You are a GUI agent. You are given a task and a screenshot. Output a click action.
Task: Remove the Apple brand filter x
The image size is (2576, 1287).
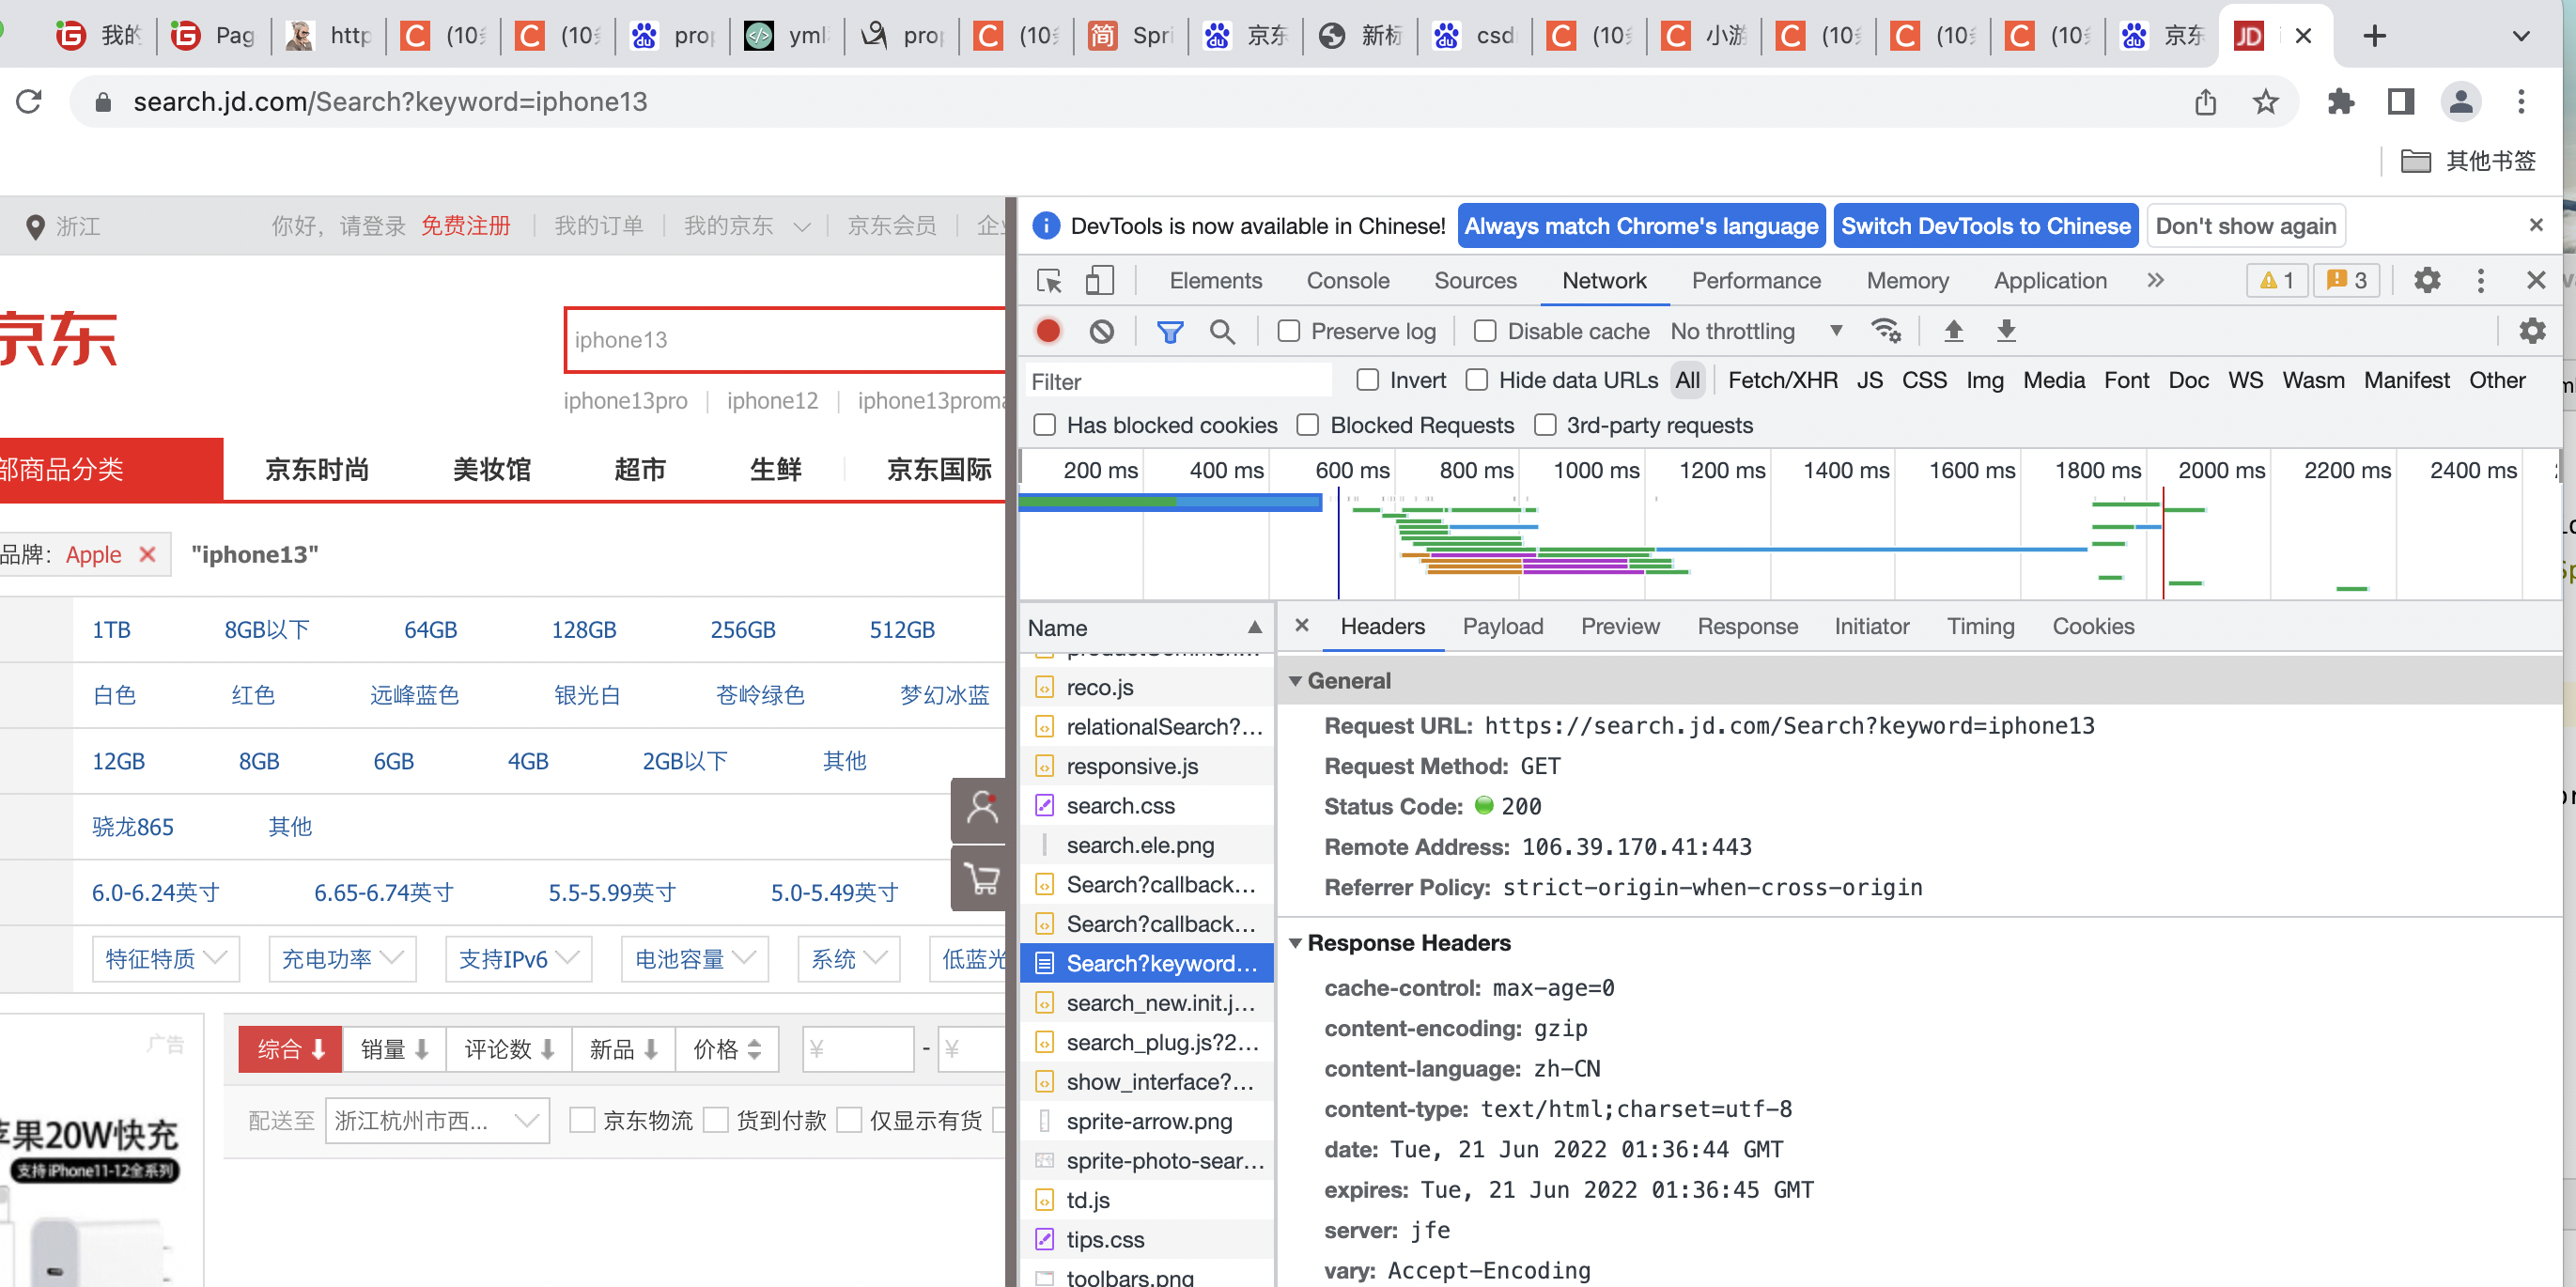coord(147,554)
